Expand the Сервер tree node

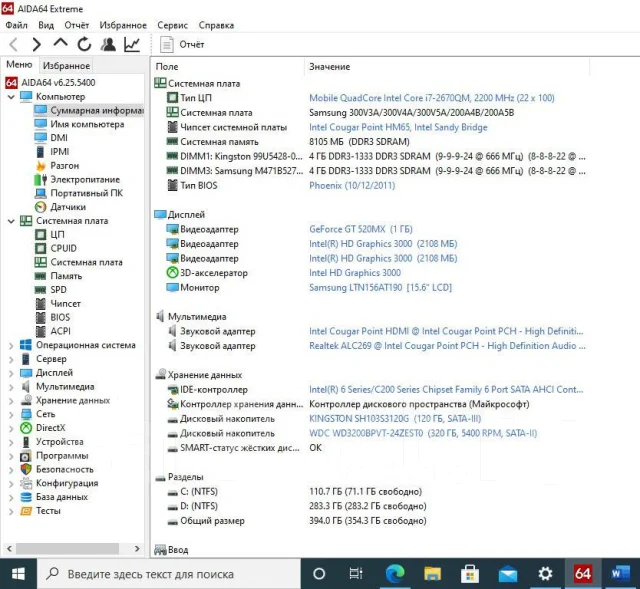point(11,359)
